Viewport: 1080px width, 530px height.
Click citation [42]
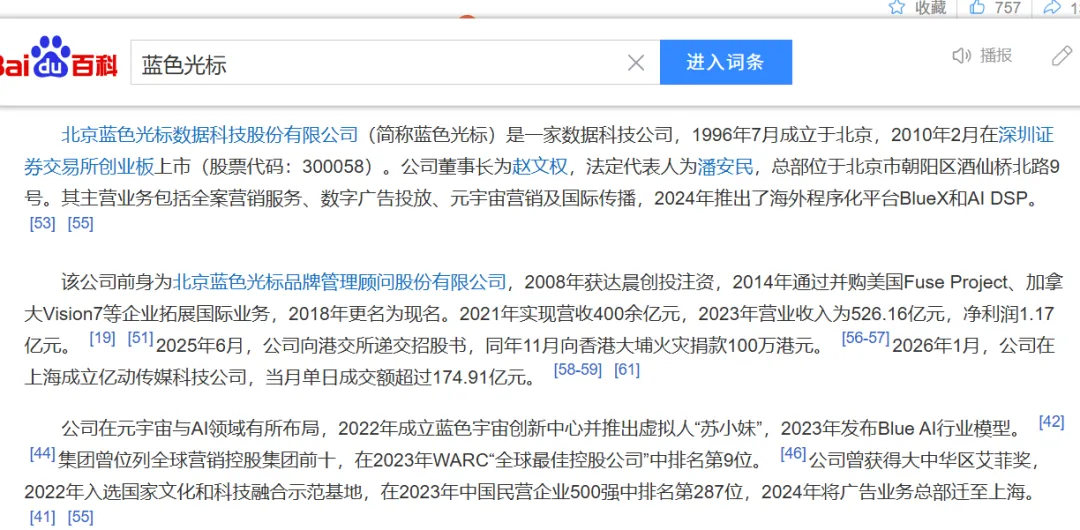click(x=1051, y=422)
